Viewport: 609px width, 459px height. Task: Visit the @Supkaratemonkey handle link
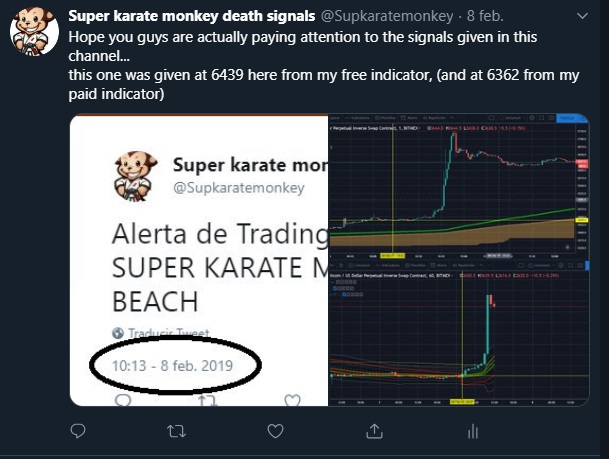pos(387,16)
